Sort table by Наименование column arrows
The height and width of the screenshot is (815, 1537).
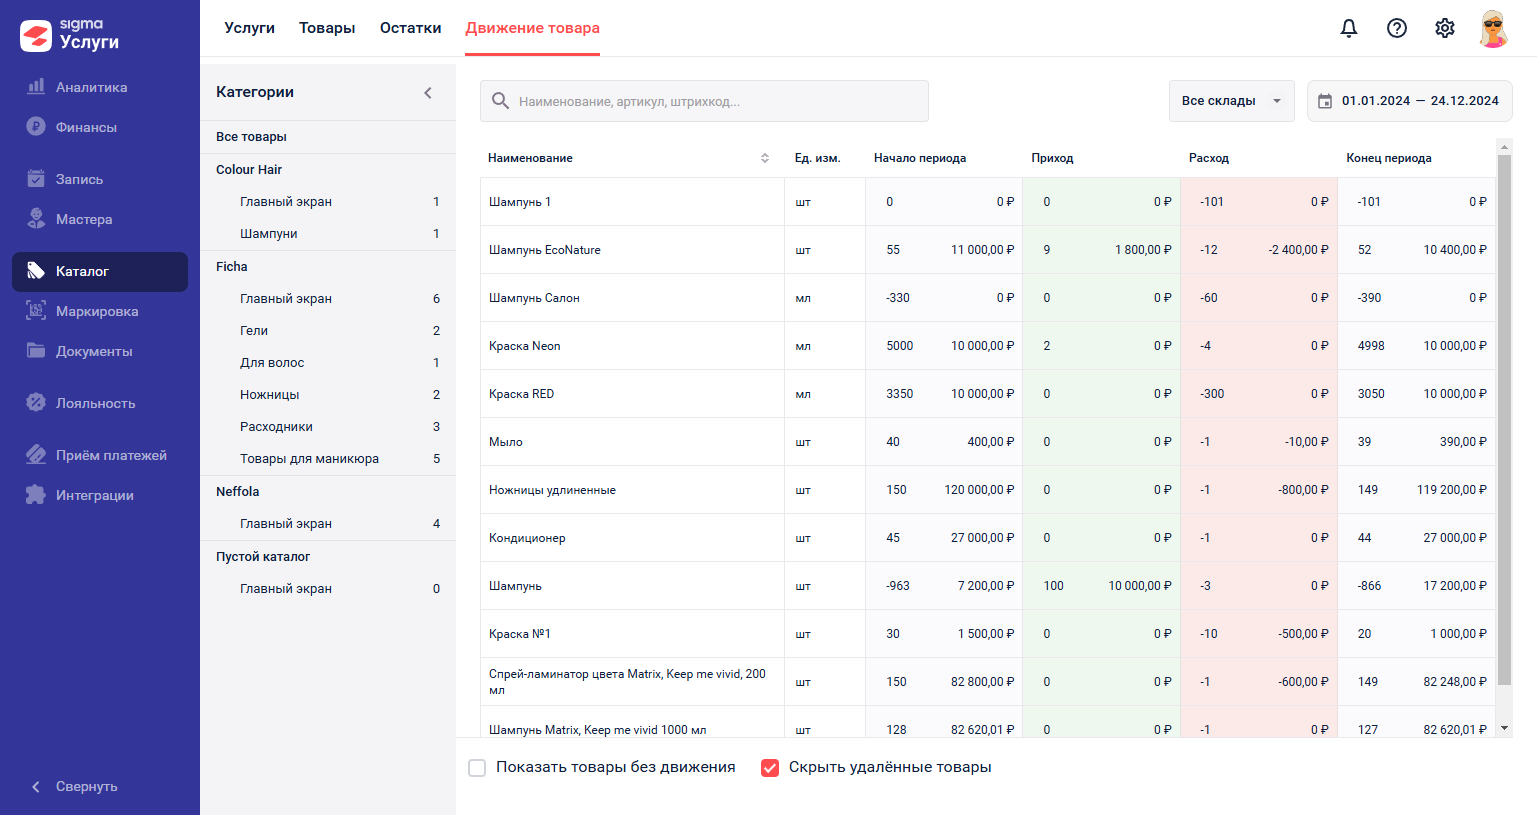pos(765,158)
